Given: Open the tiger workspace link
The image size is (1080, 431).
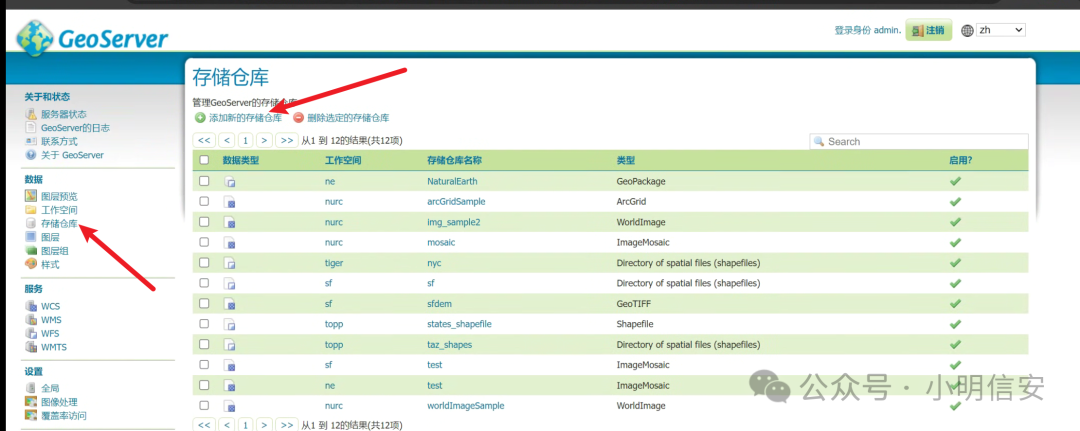Looking at the screenshot, I should pyautogui.click(x=334, y=263).
